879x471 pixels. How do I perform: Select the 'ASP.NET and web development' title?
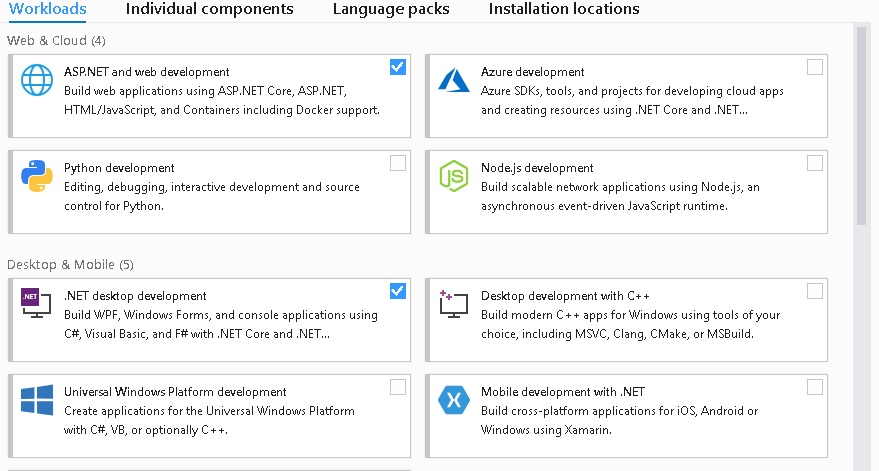point(146,72)
